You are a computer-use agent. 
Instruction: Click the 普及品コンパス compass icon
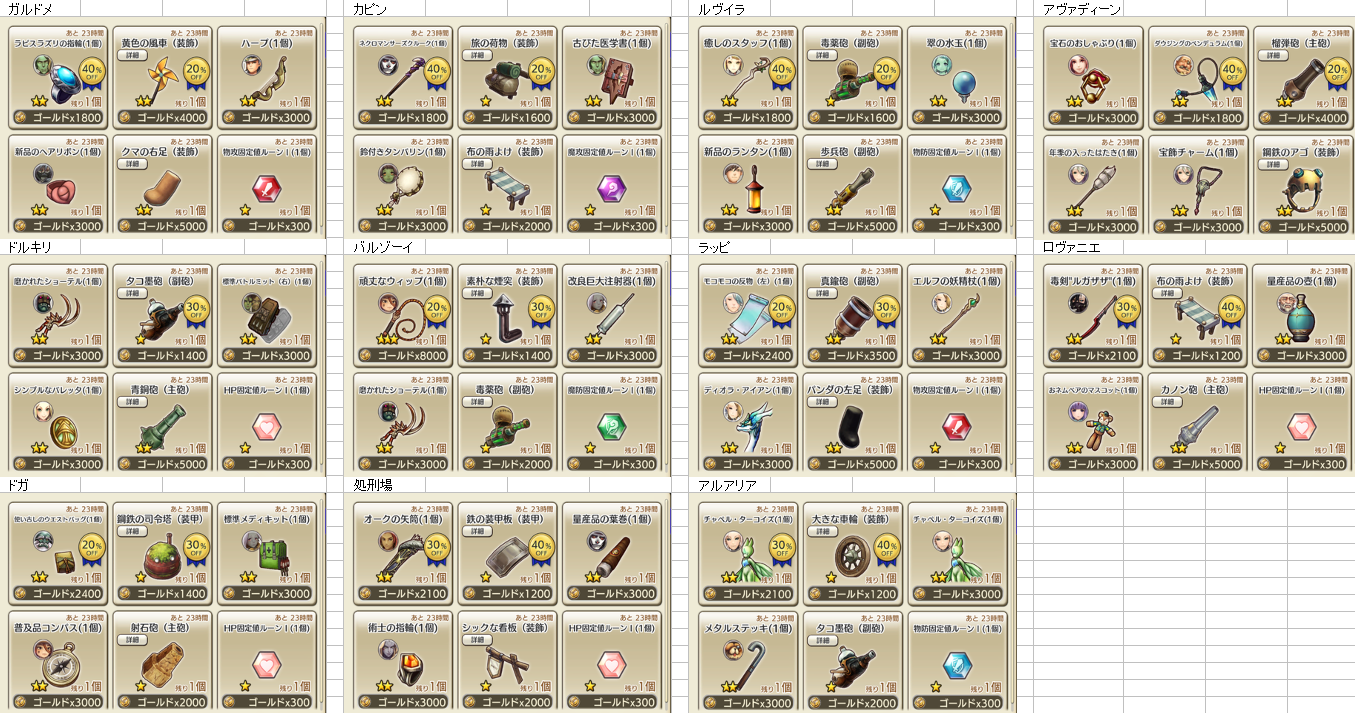59,663
